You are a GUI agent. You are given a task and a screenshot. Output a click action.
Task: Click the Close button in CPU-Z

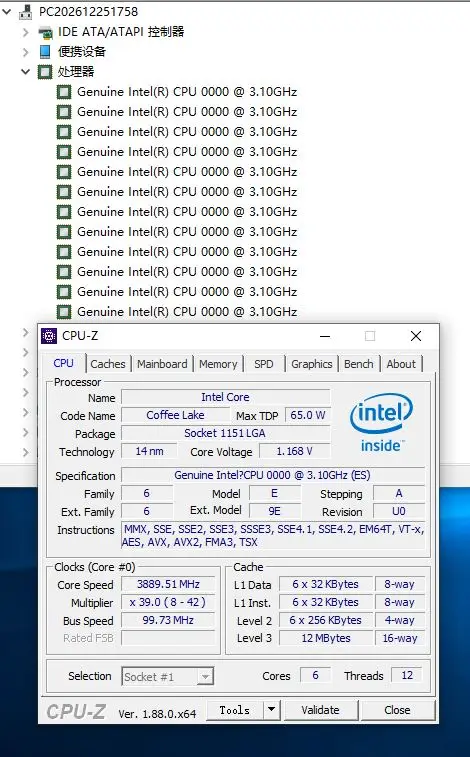(x=398, y=710)
